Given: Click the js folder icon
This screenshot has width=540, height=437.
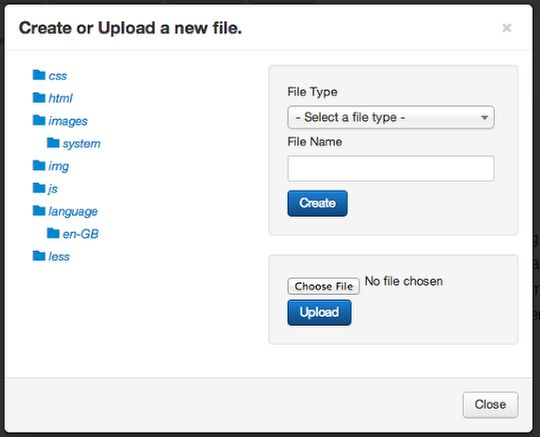Looking at the screenshot, I should point(39,188).
